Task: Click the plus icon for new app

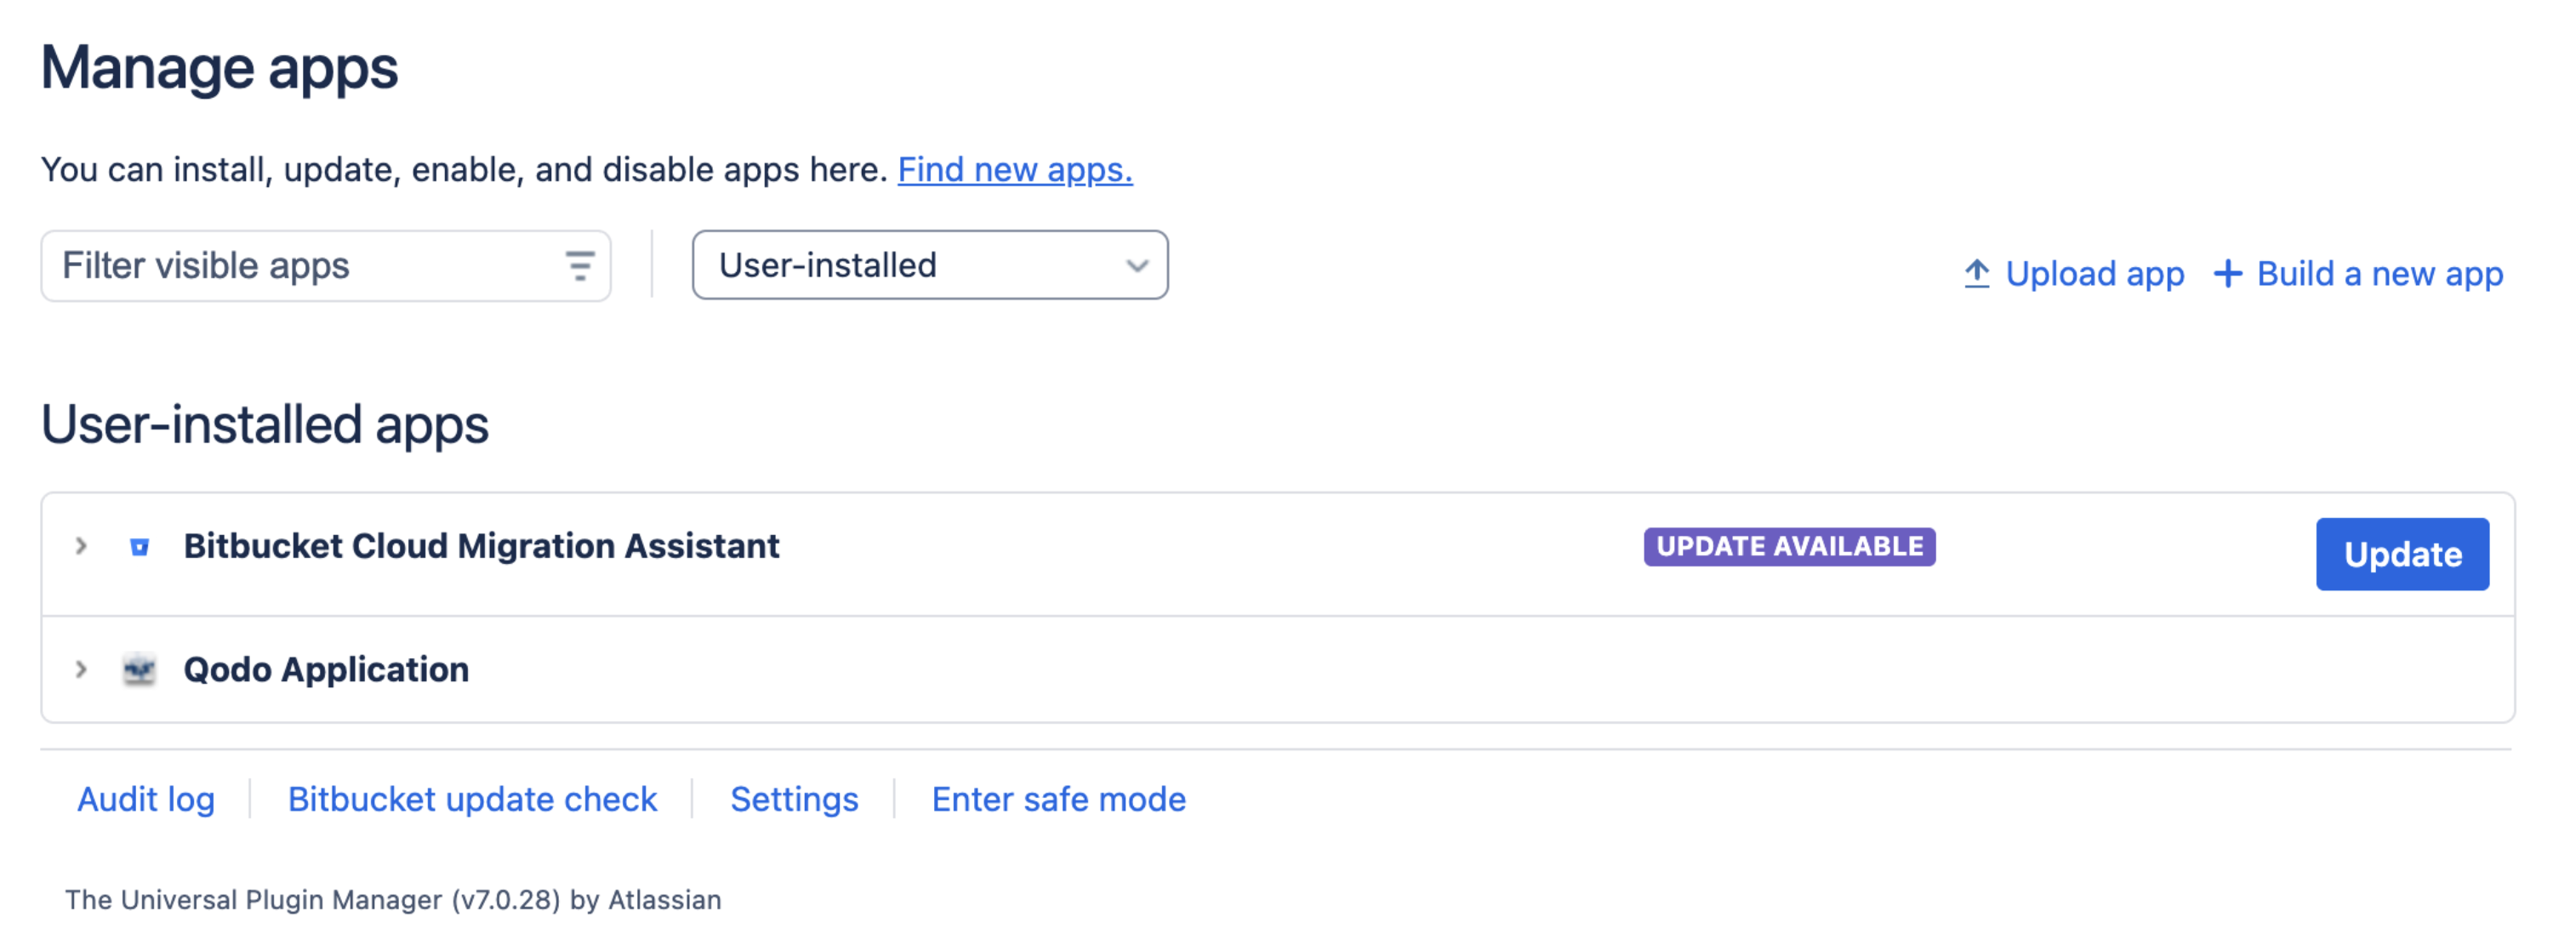Action: pyautogui.click(x=2228, y=274)
